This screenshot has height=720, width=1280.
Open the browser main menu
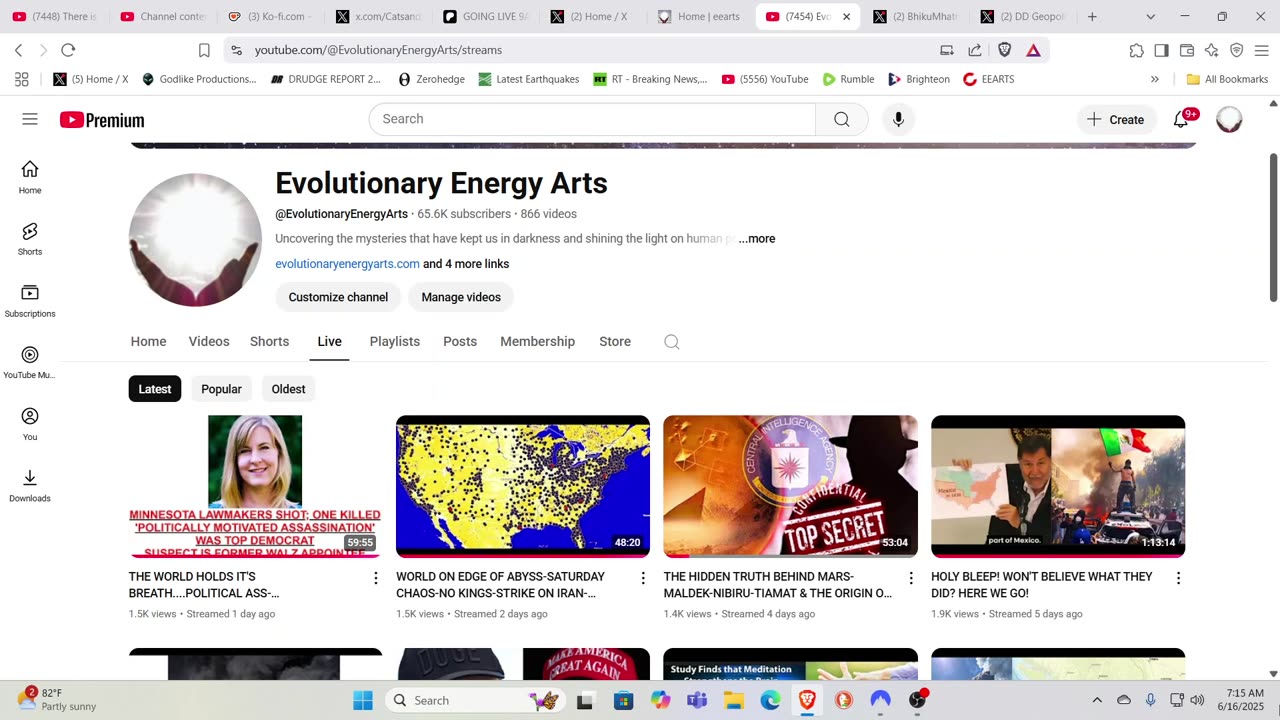(1261, 50)
